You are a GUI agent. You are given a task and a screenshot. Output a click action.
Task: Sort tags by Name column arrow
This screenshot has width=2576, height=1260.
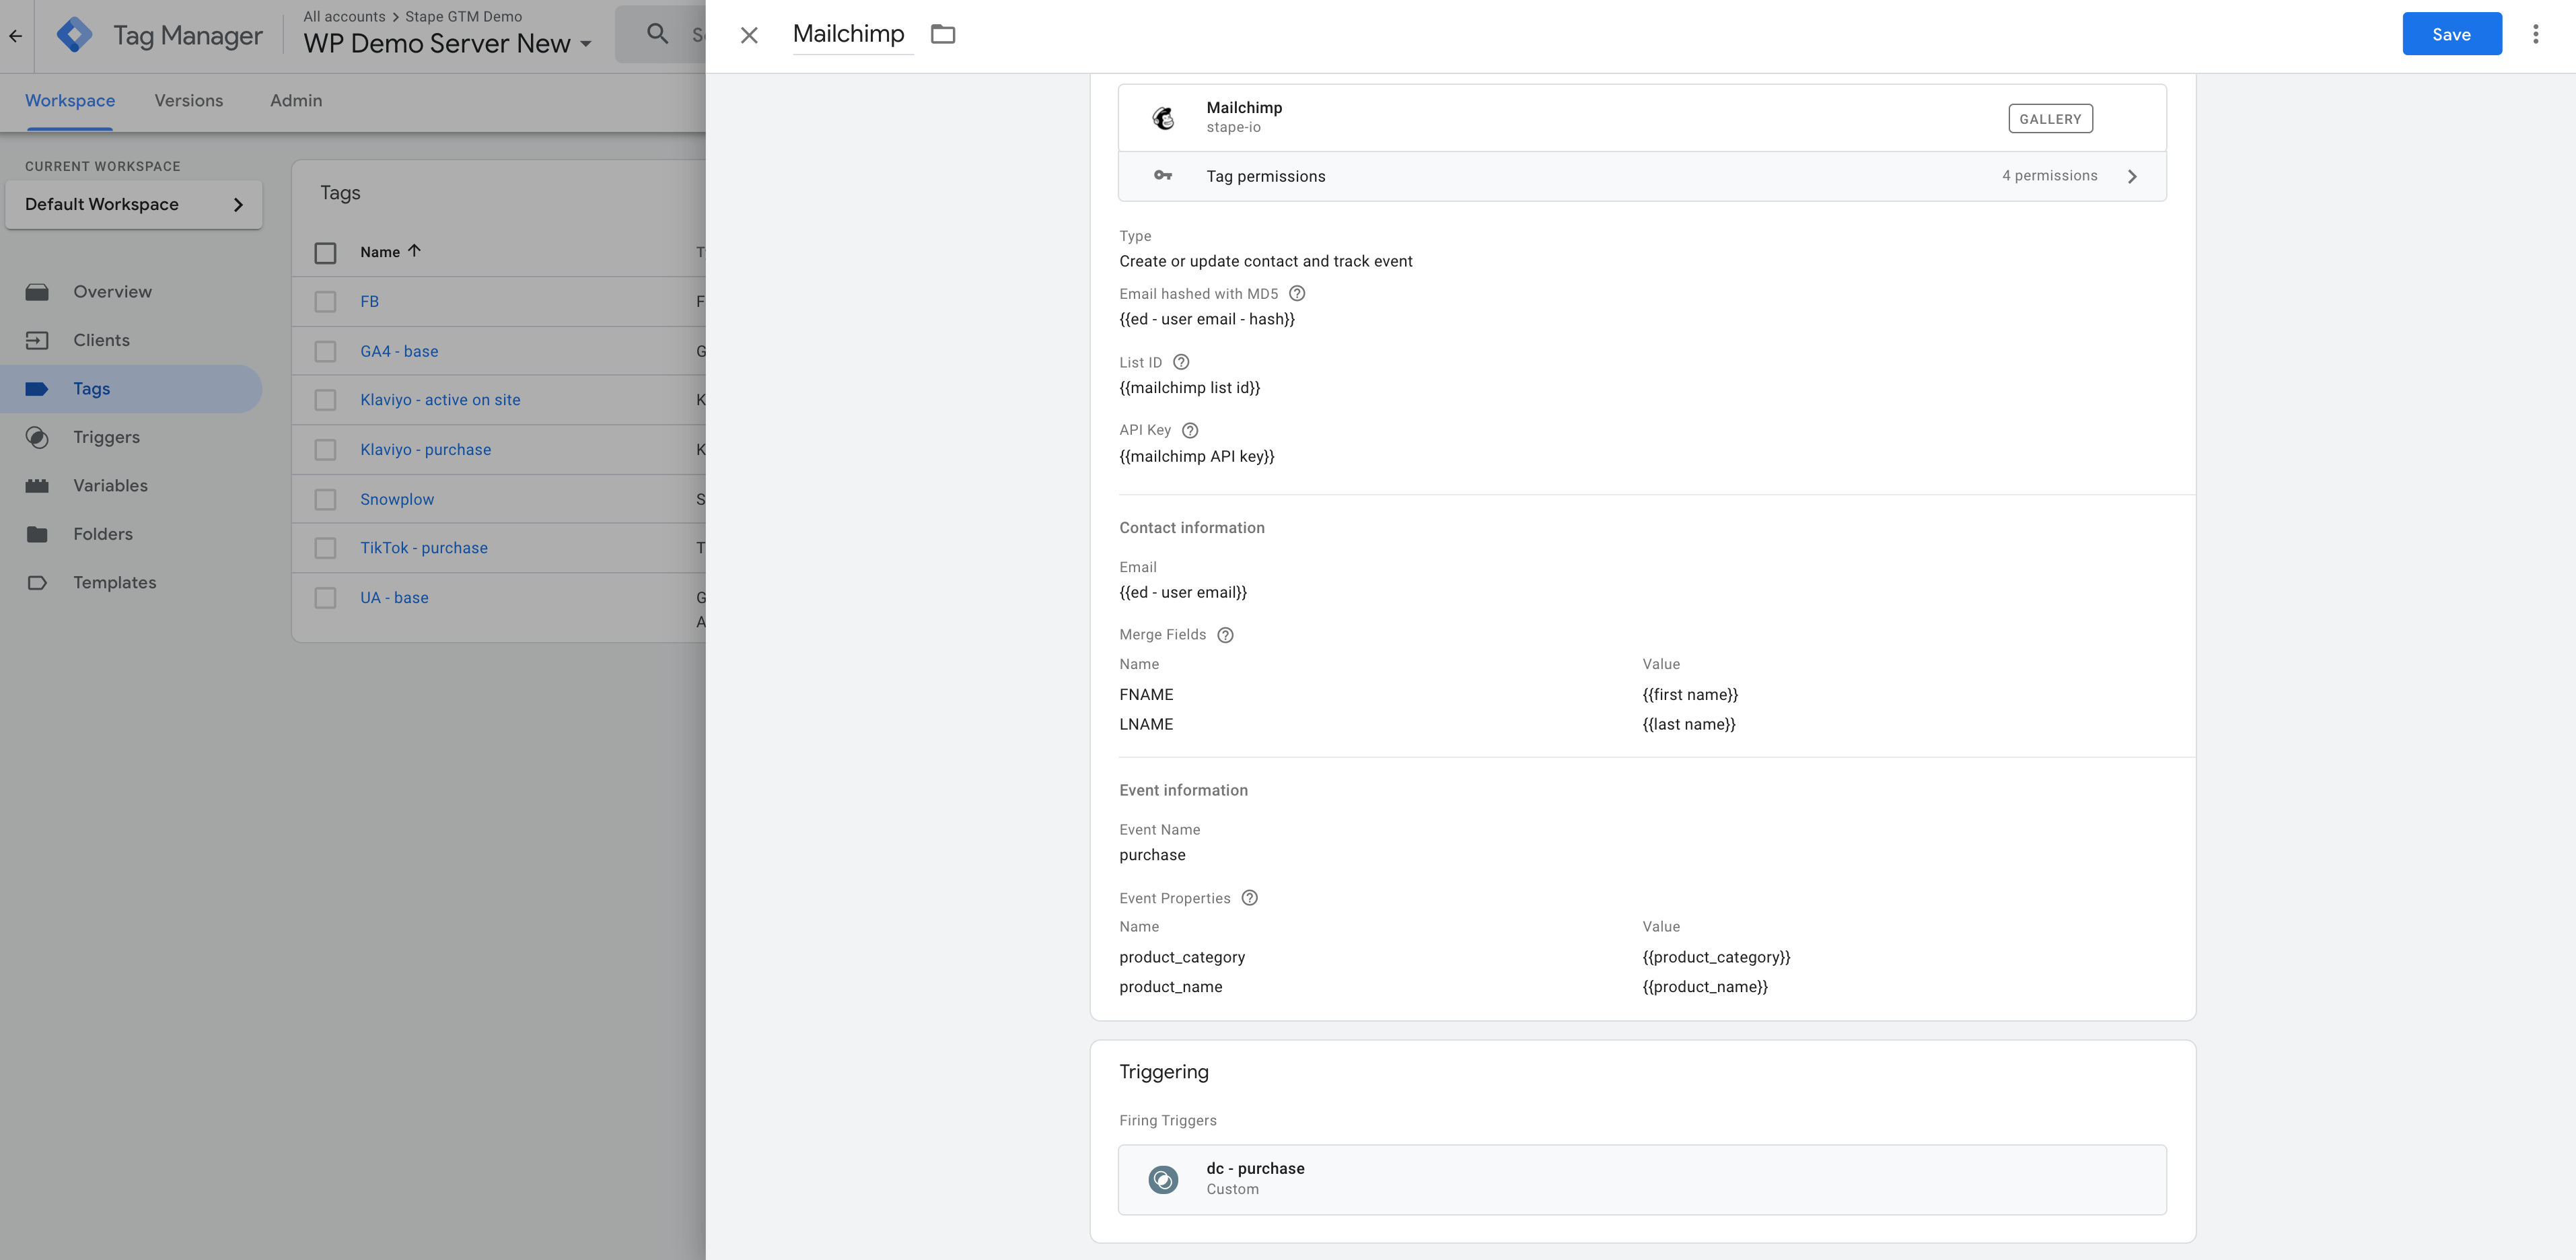414,251
